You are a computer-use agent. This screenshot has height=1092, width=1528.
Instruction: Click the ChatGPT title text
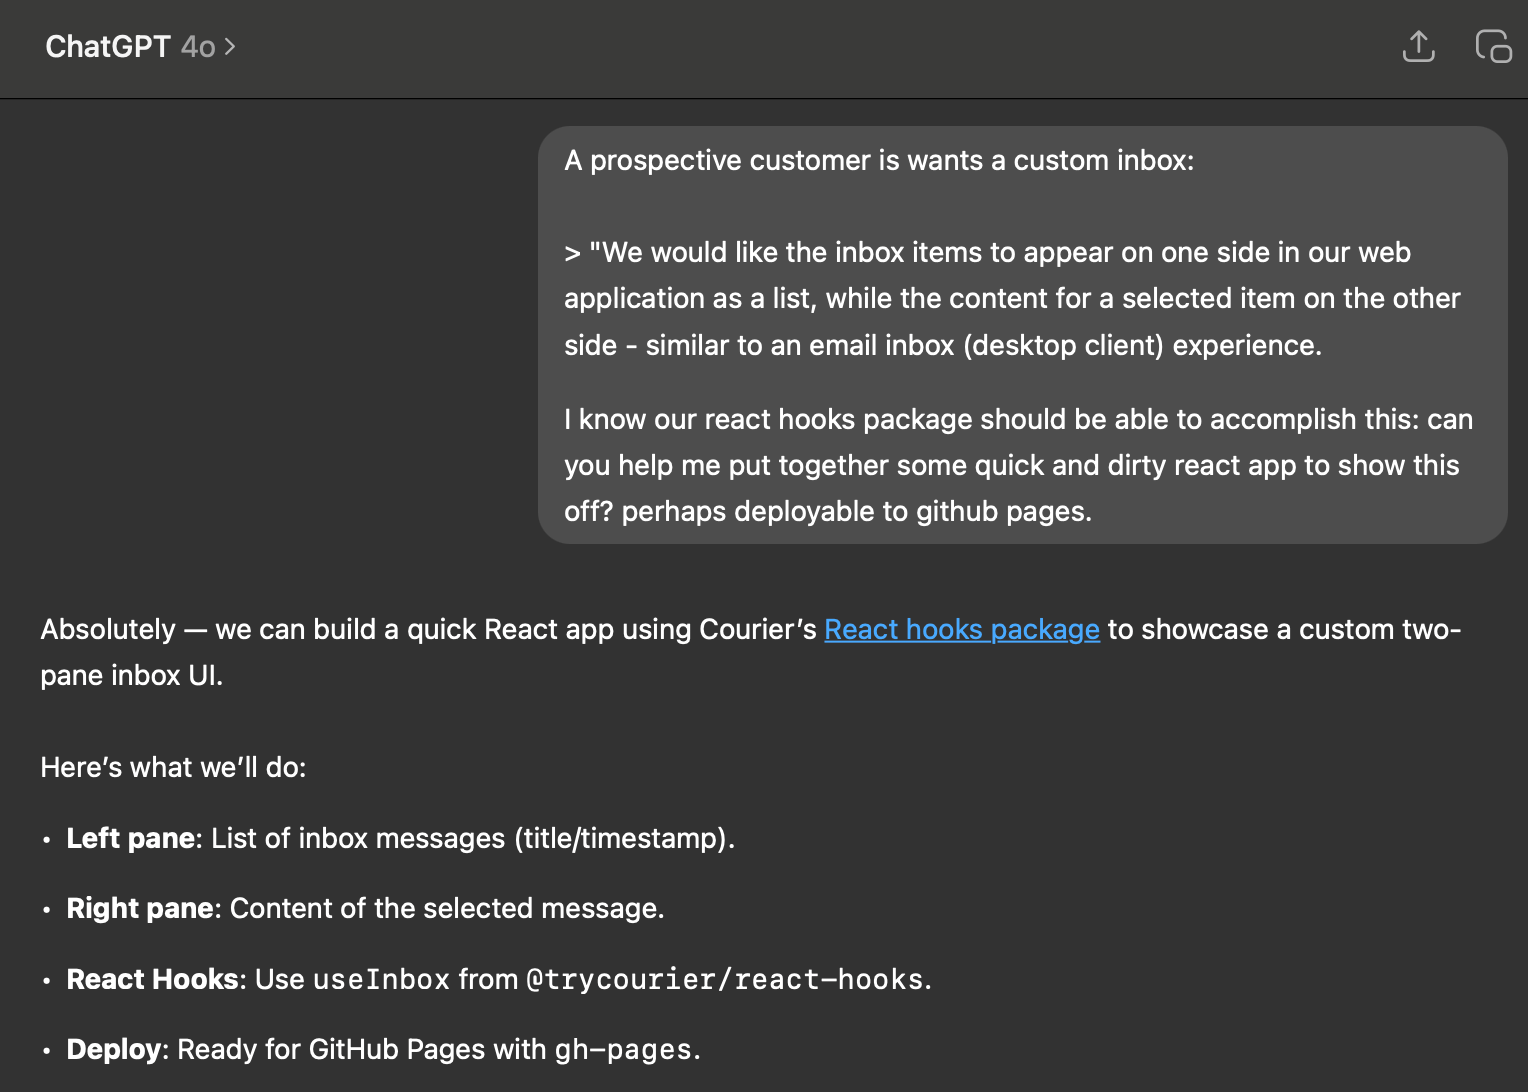108,47
